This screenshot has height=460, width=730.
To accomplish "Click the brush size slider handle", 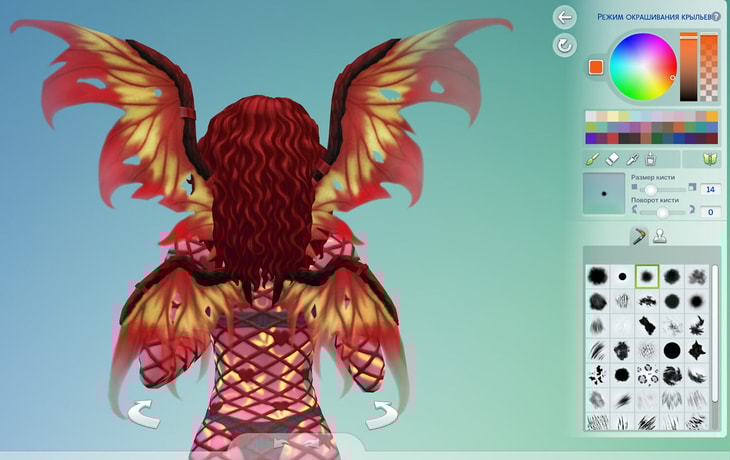I will [x=651, y=189].
